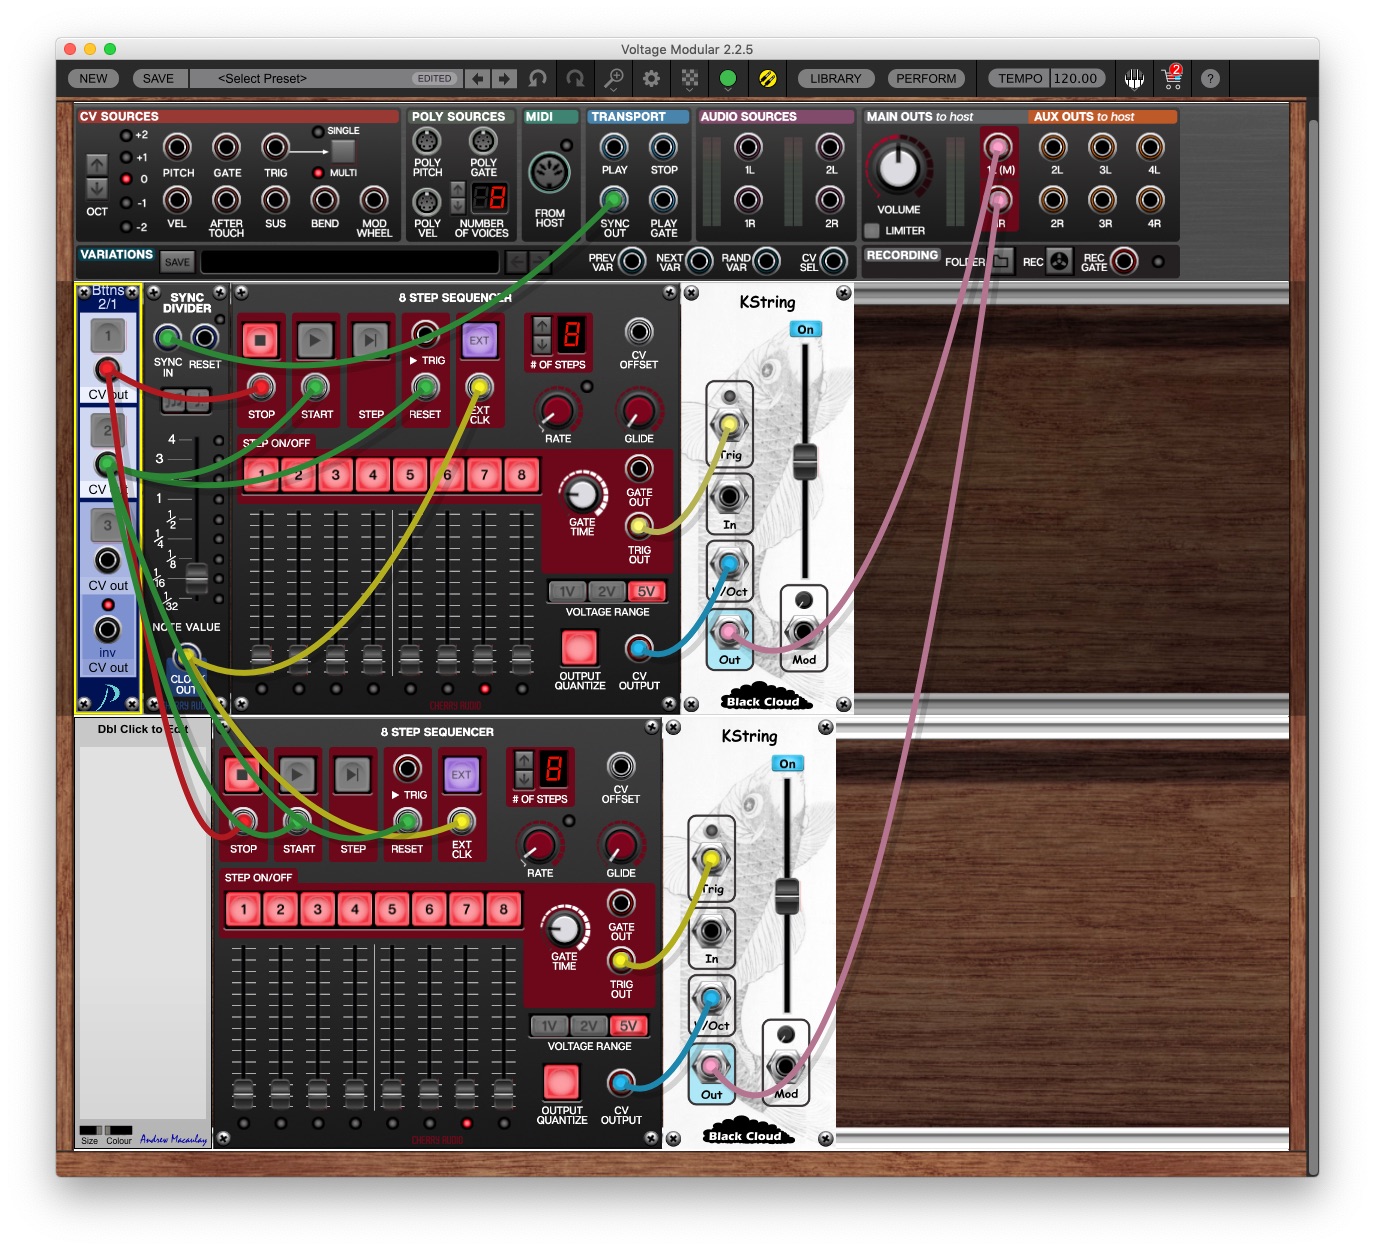Click Dbl Click to Edit label module
The image size is (1375, 1251).
click(143, 932)
